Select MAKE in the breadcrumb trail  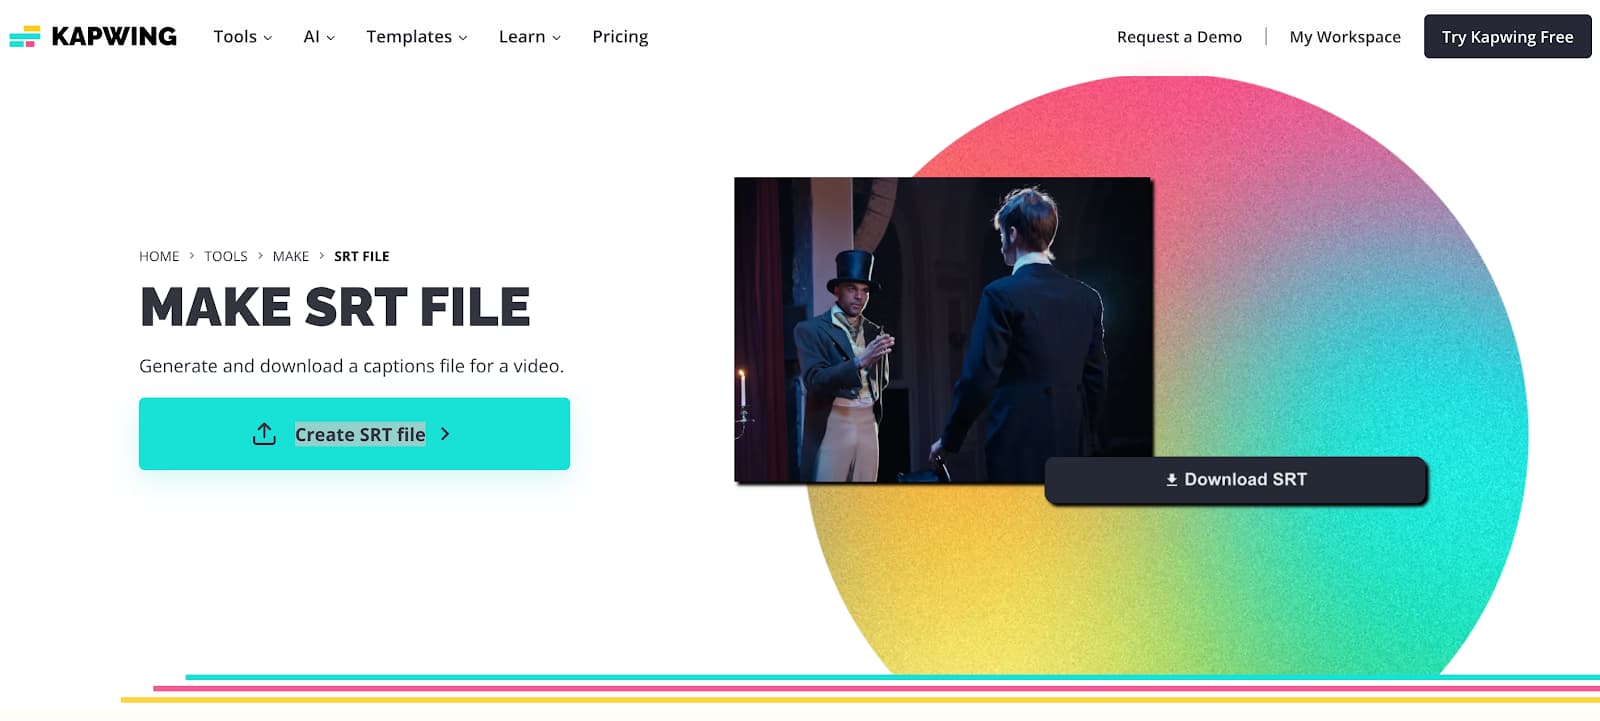291,256
